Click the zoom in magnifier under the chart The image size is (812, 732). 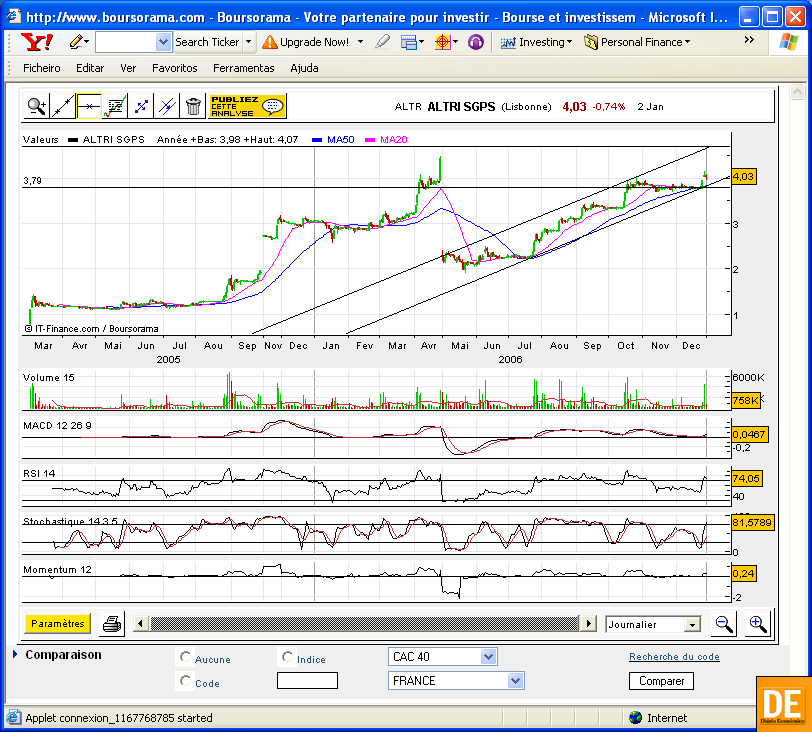point(758,624)
